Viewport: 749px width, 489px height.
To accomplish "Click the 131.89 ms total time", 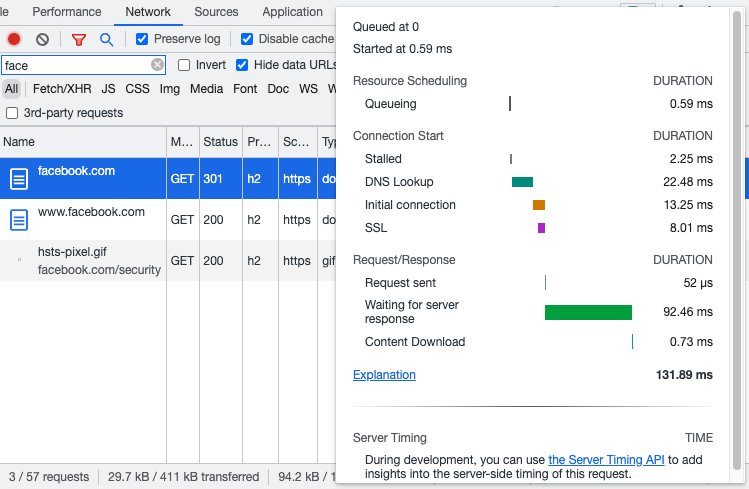I will coord(684,375).
